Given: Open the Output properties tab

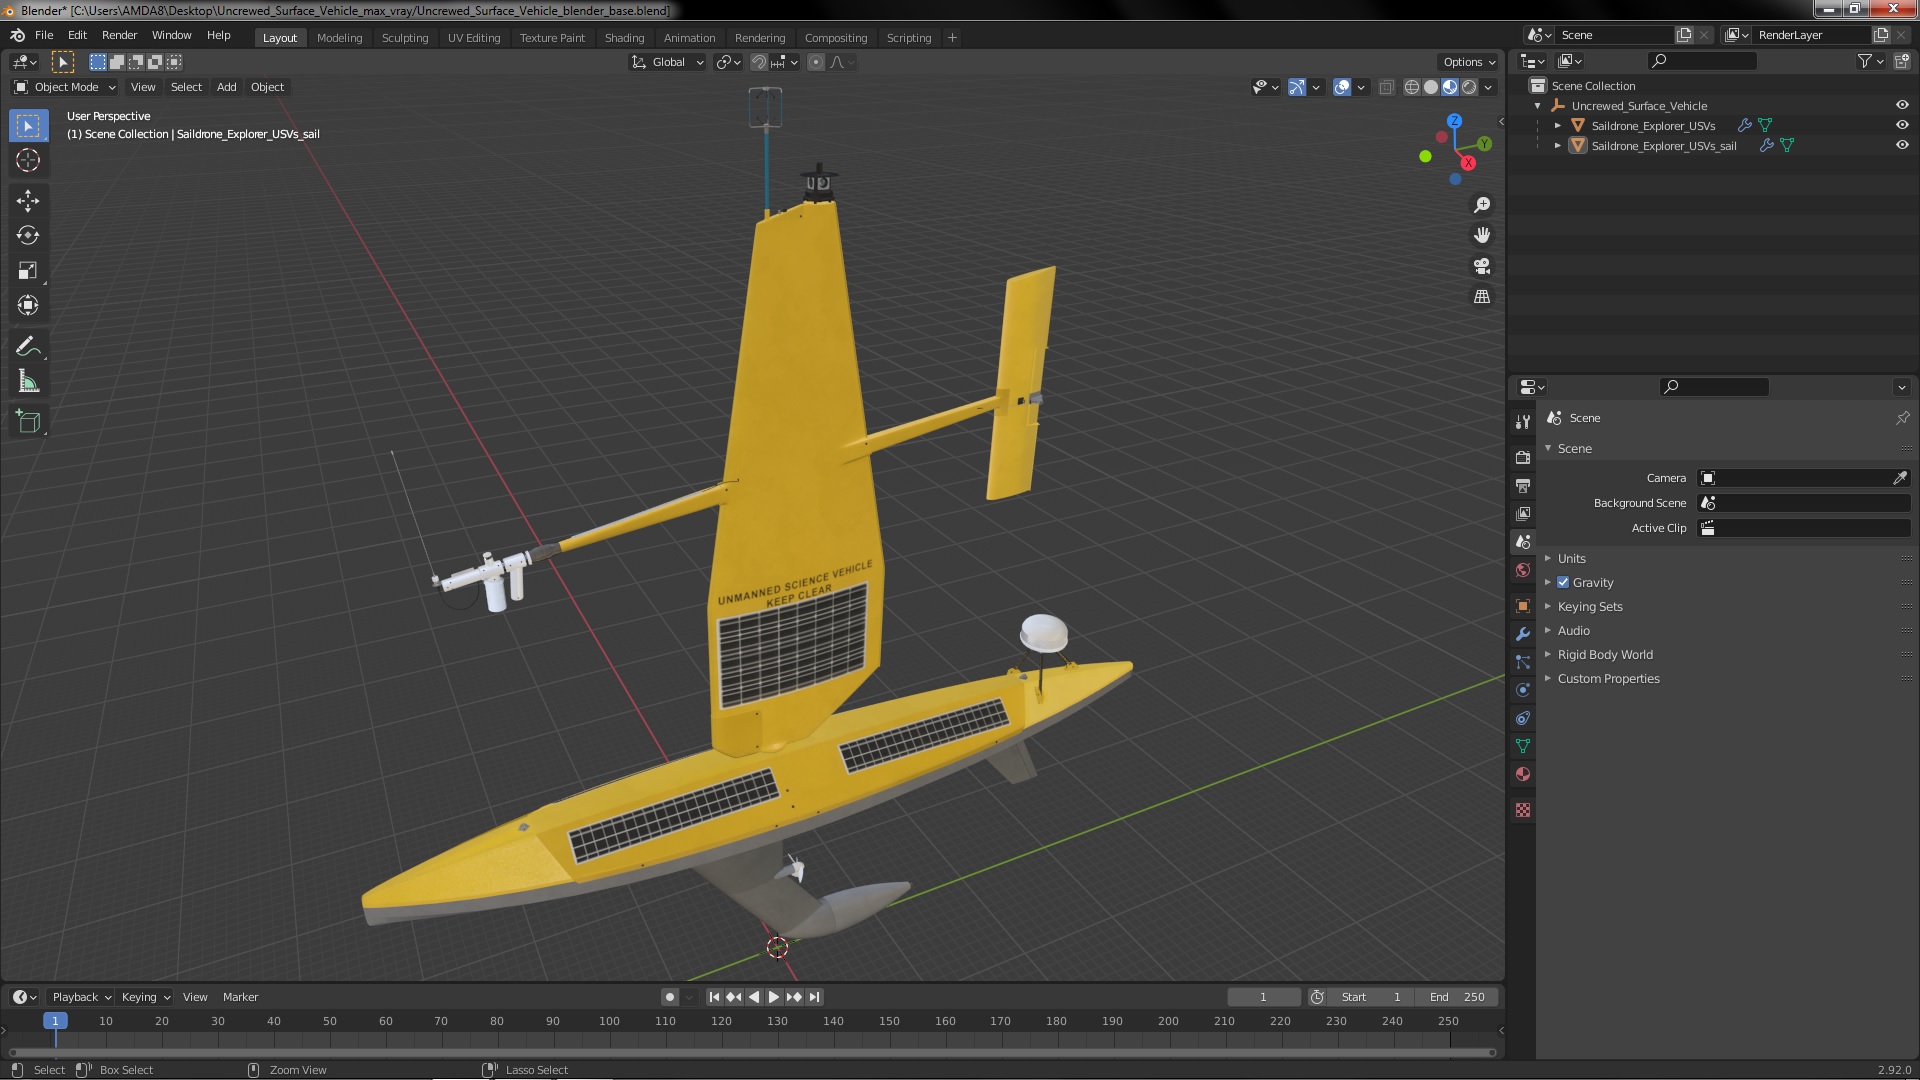Looking at the screenshot, I should click(x=1523, y=485).
